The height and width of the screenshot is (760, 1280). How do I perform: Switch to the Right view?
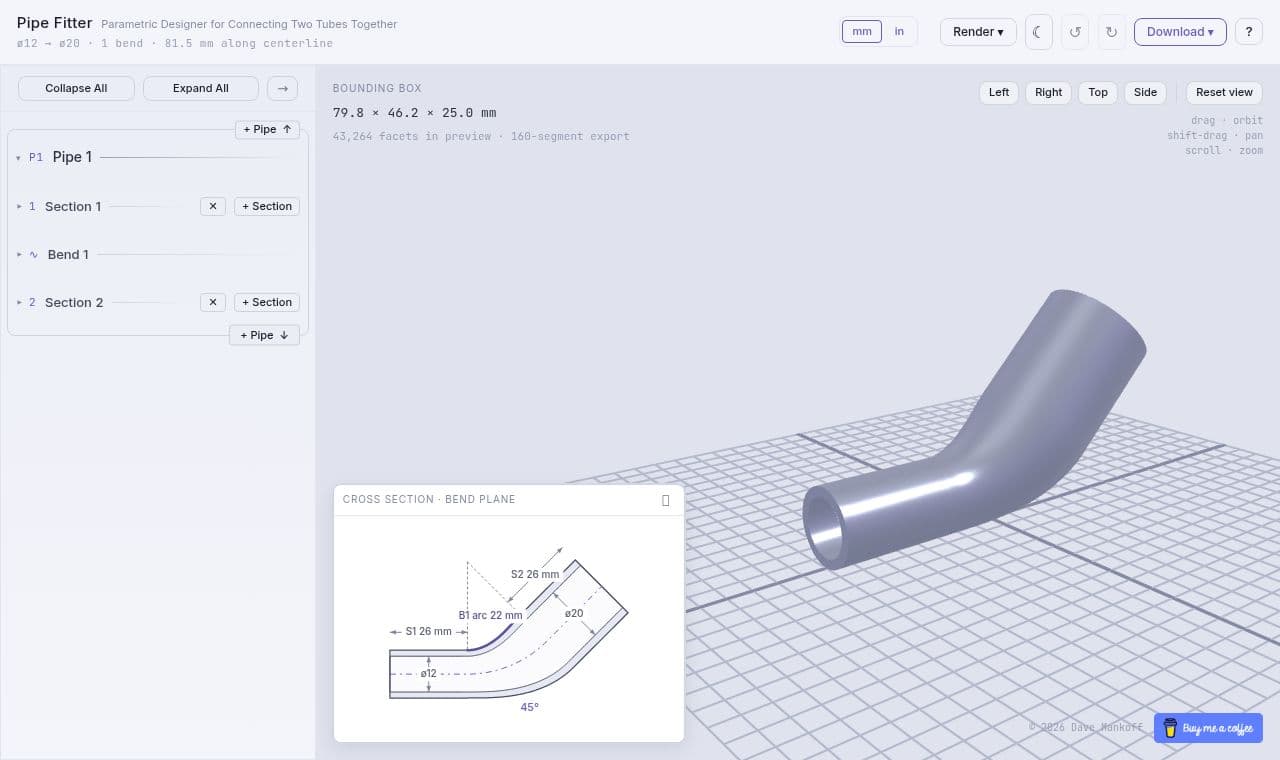[x=1048, y=92]
